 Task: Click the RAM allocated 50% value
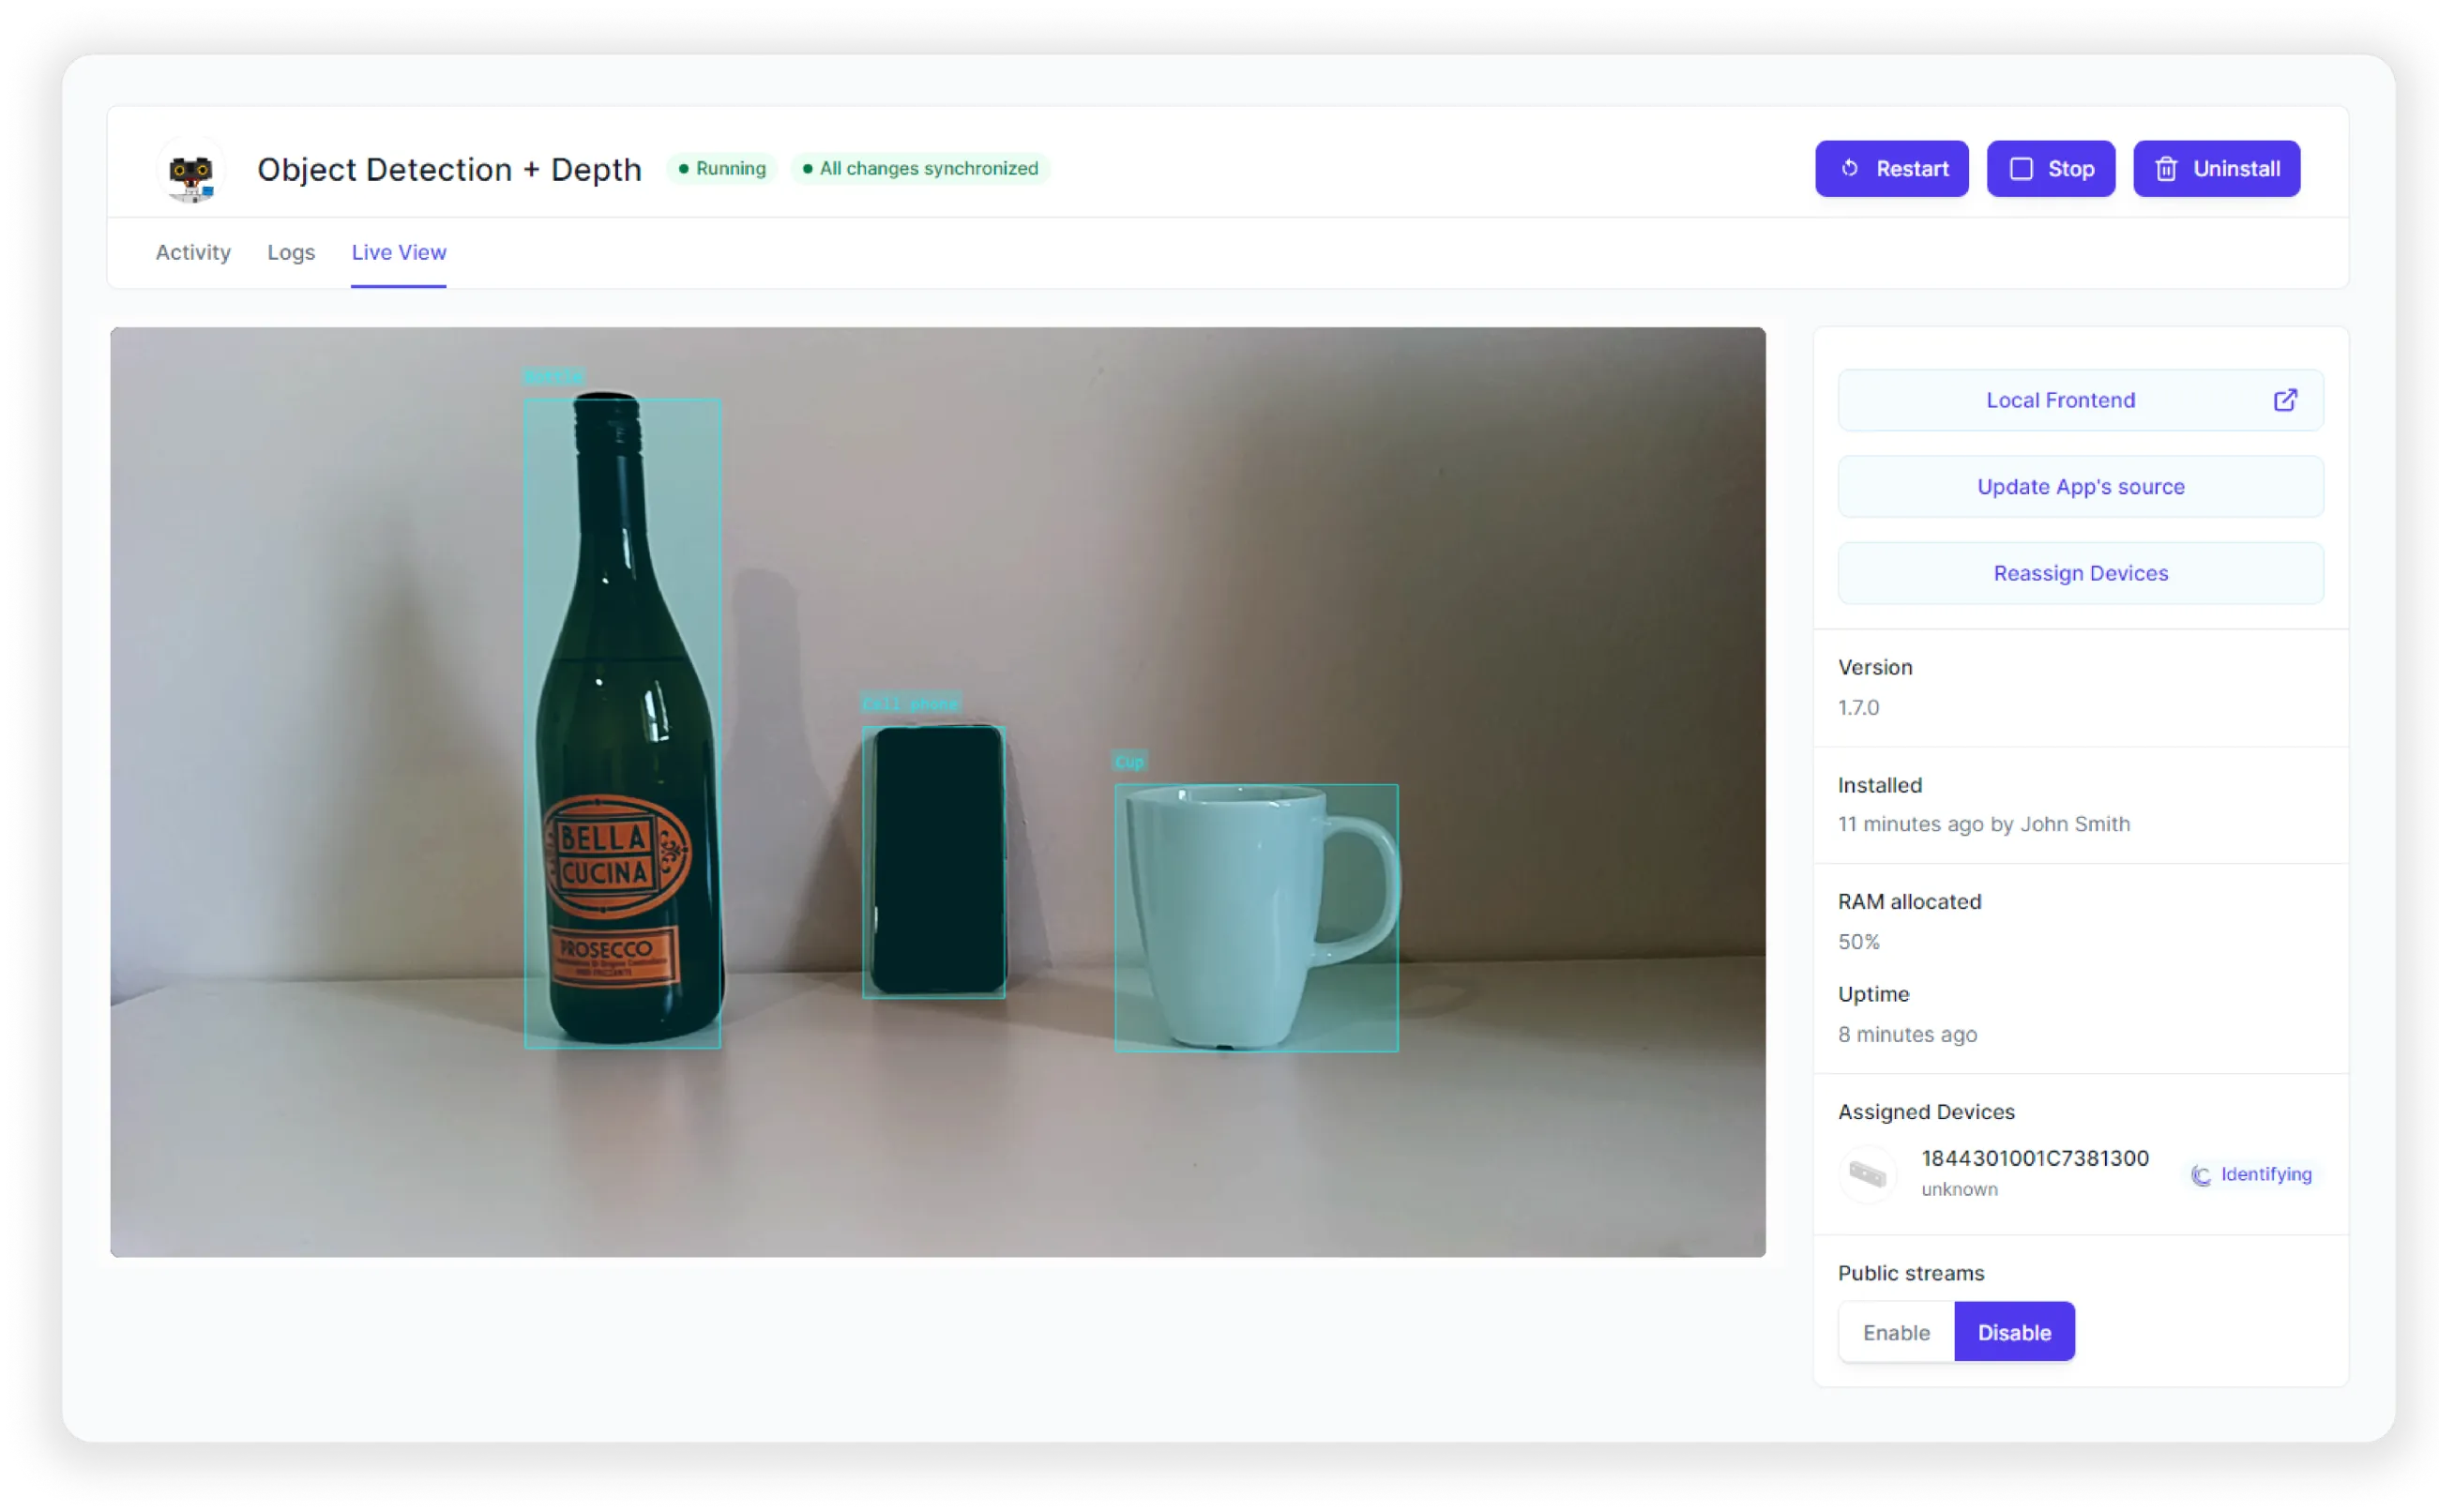[1858, 941]
